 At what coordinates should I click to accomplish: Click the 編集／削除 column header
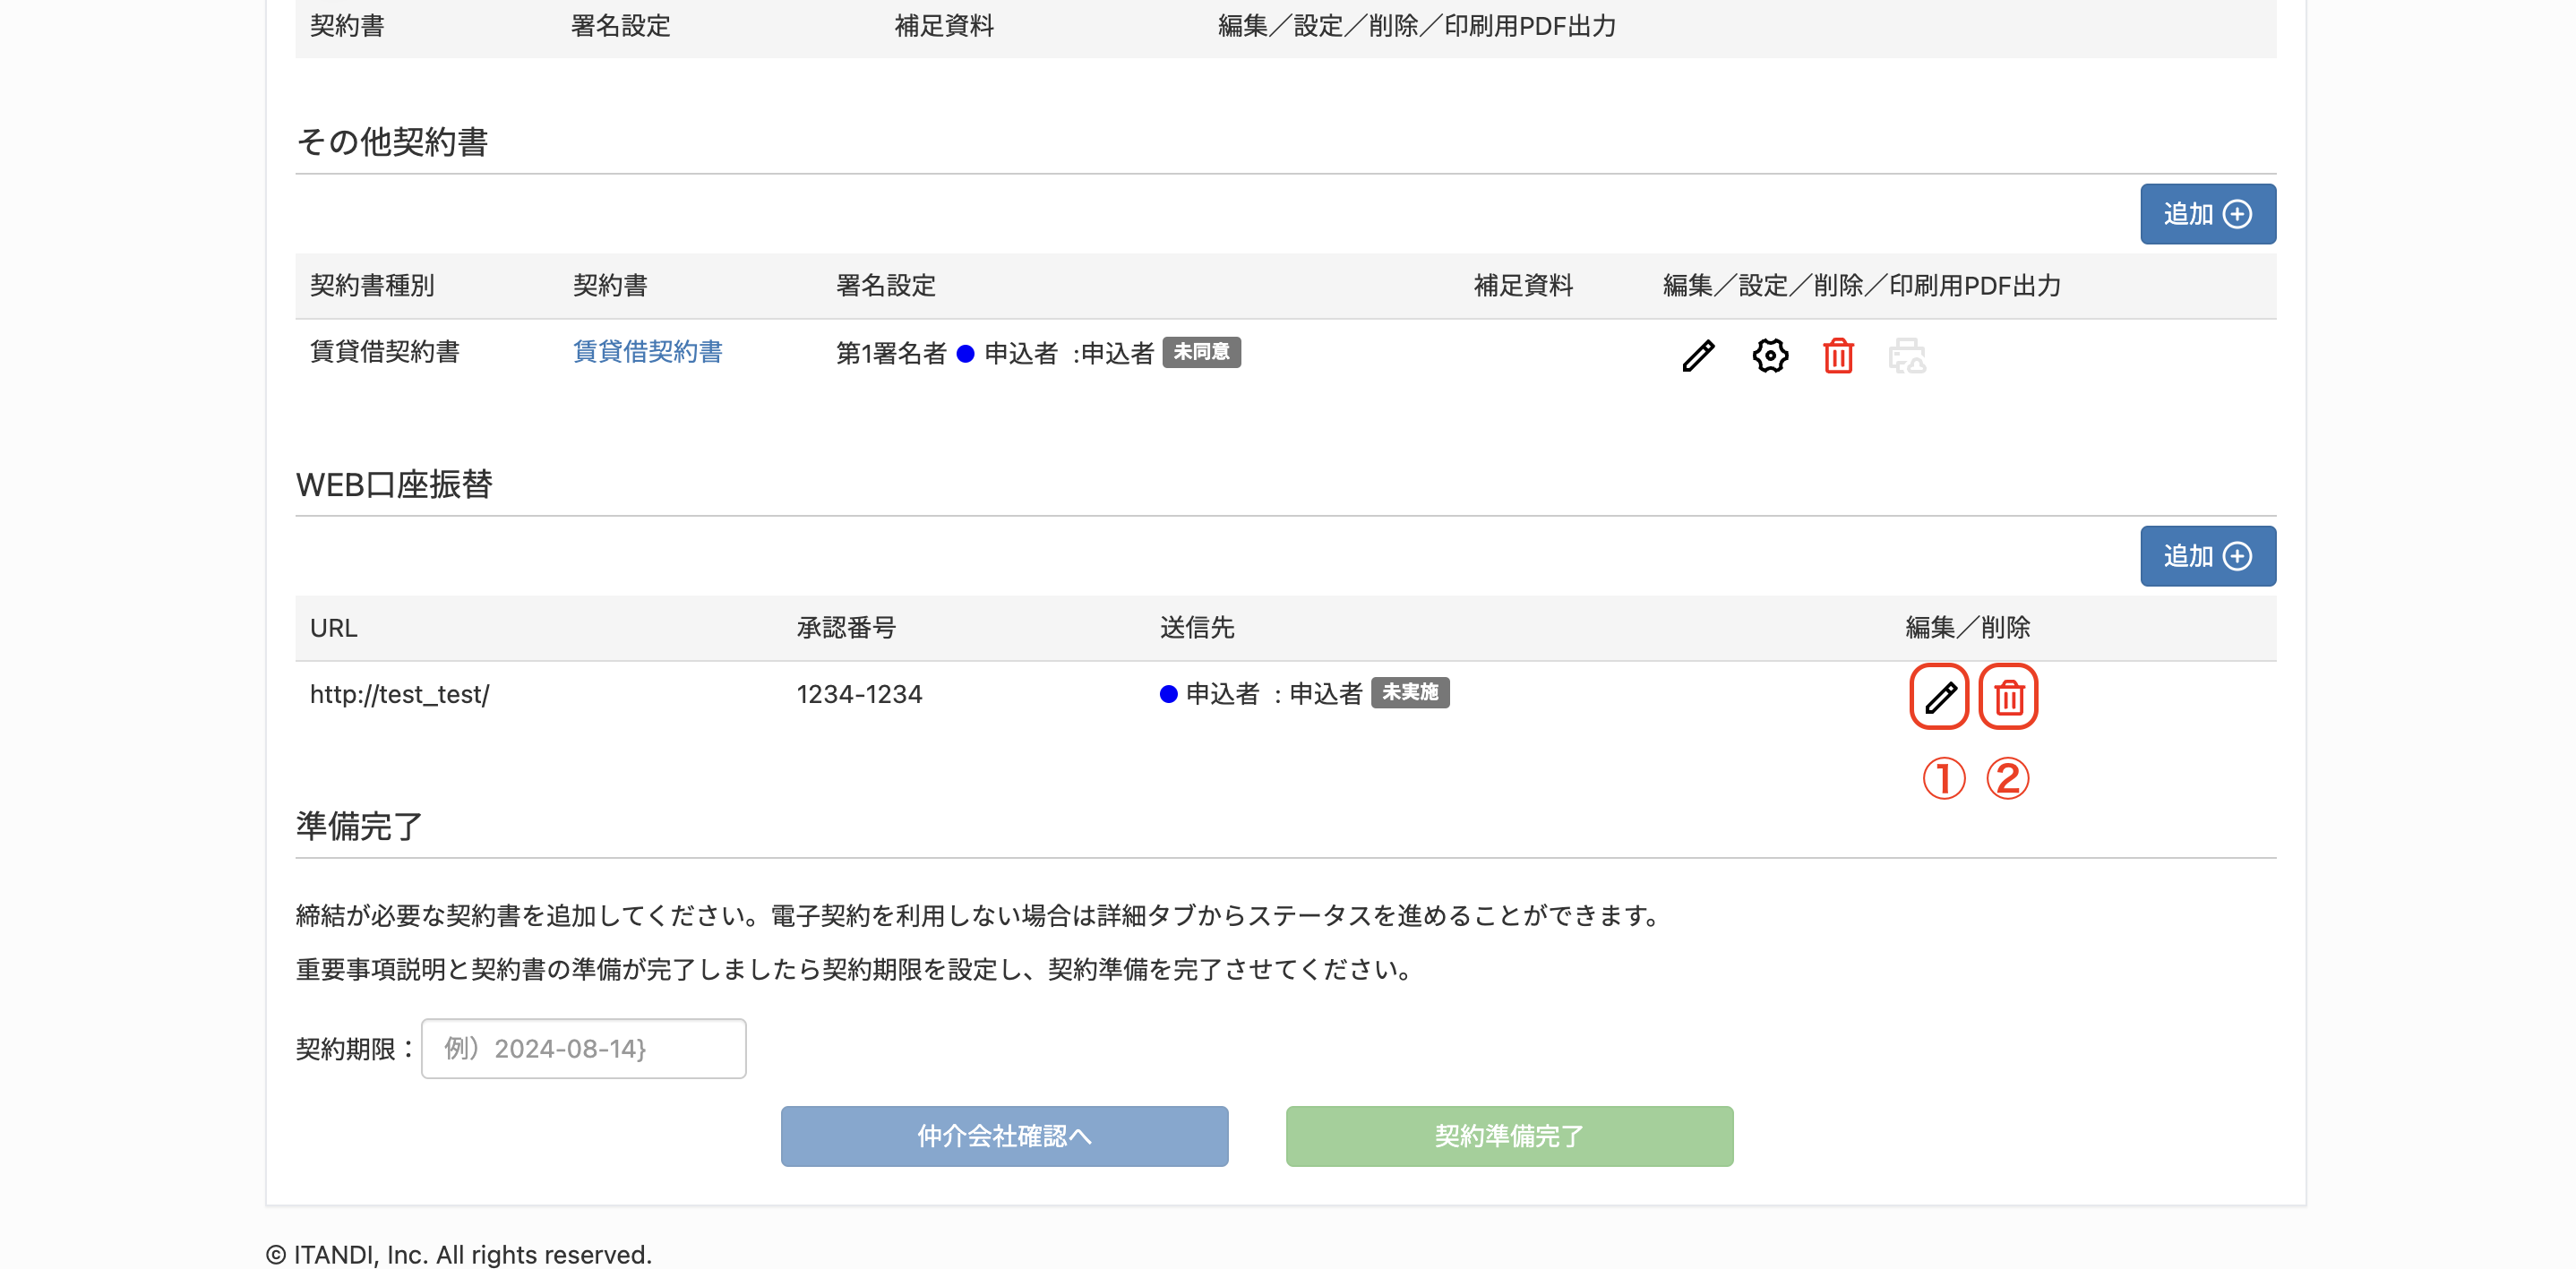[x=1967, y=628]
